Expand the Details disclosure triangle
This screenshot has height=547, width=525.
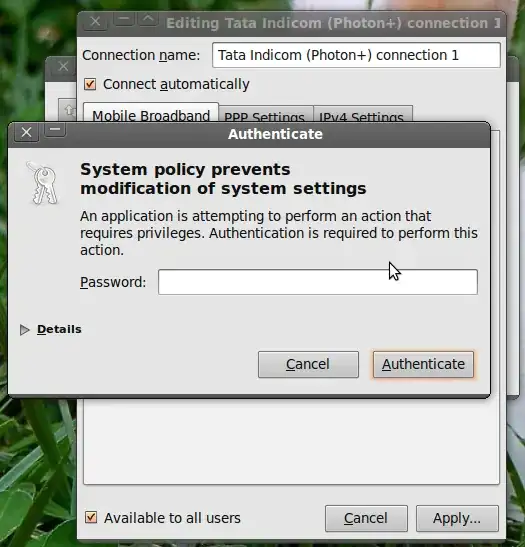pyautogui.click(x=24, y=330)
